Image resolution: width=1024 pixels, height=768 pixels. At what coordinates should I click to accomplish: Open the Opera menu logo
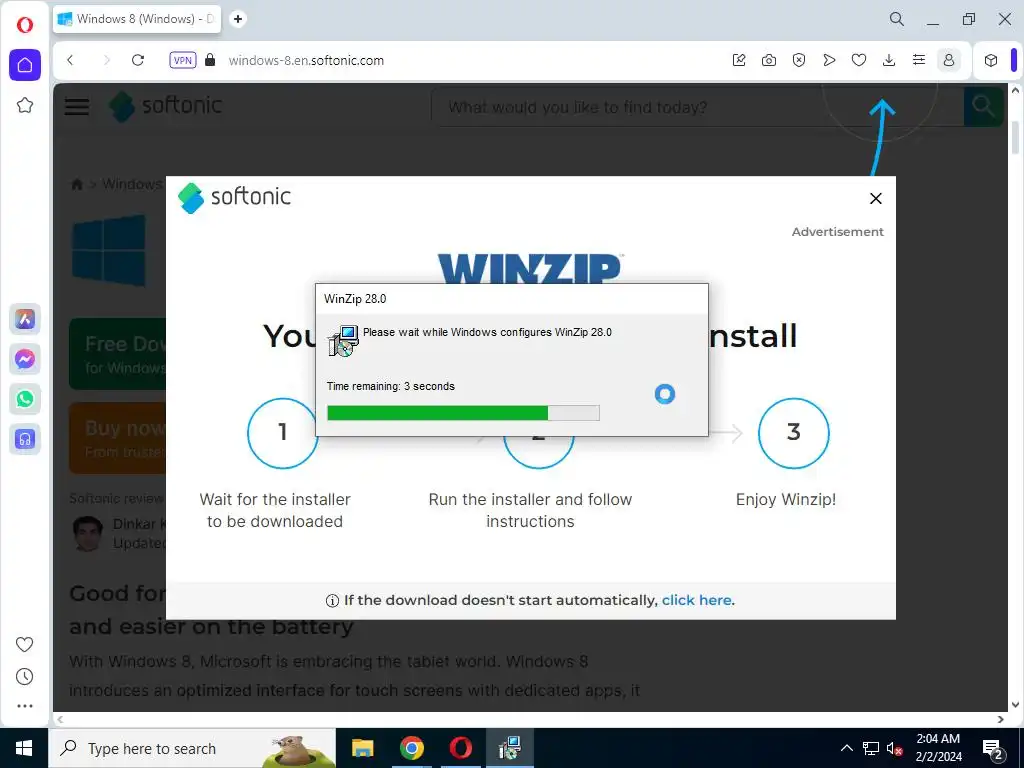coord(25,25)
